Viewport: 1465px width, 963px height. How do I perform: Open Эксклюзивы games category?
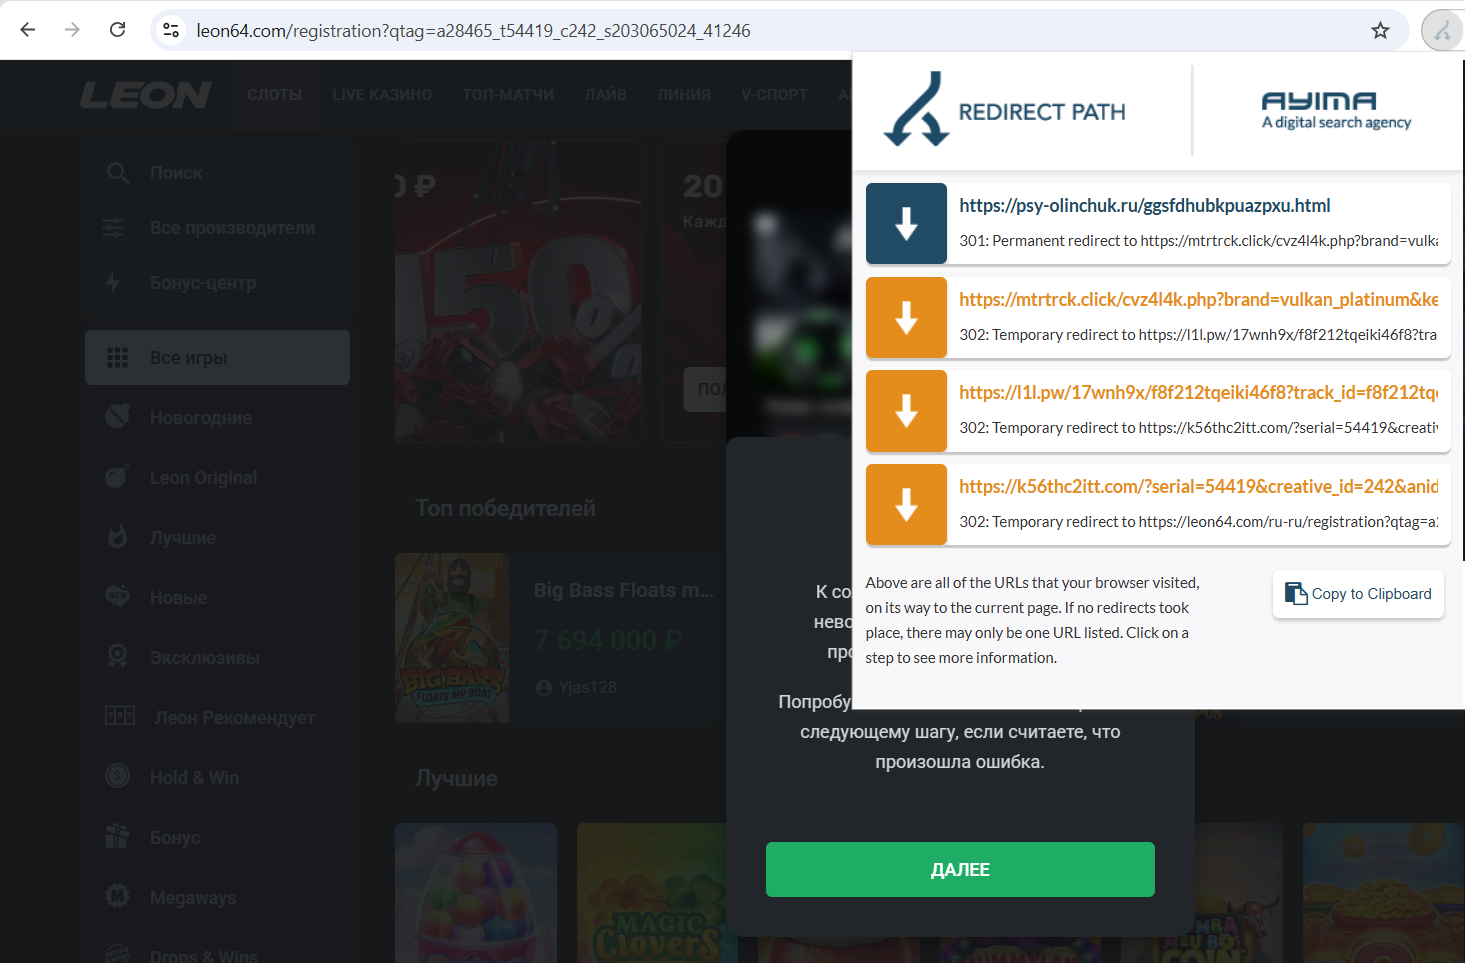point(205,658)
